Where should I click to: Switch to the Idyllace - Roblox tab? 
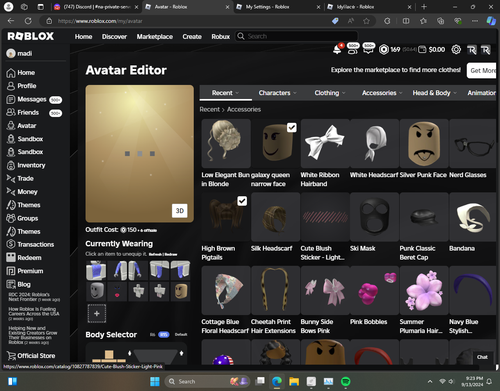pos(369,7)
